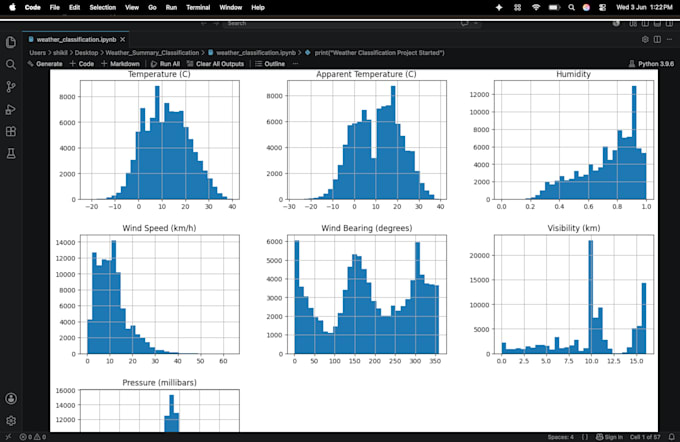Go back using title bar arrow
This screenshot has height=442, width=680.
[x=204, y=23]
